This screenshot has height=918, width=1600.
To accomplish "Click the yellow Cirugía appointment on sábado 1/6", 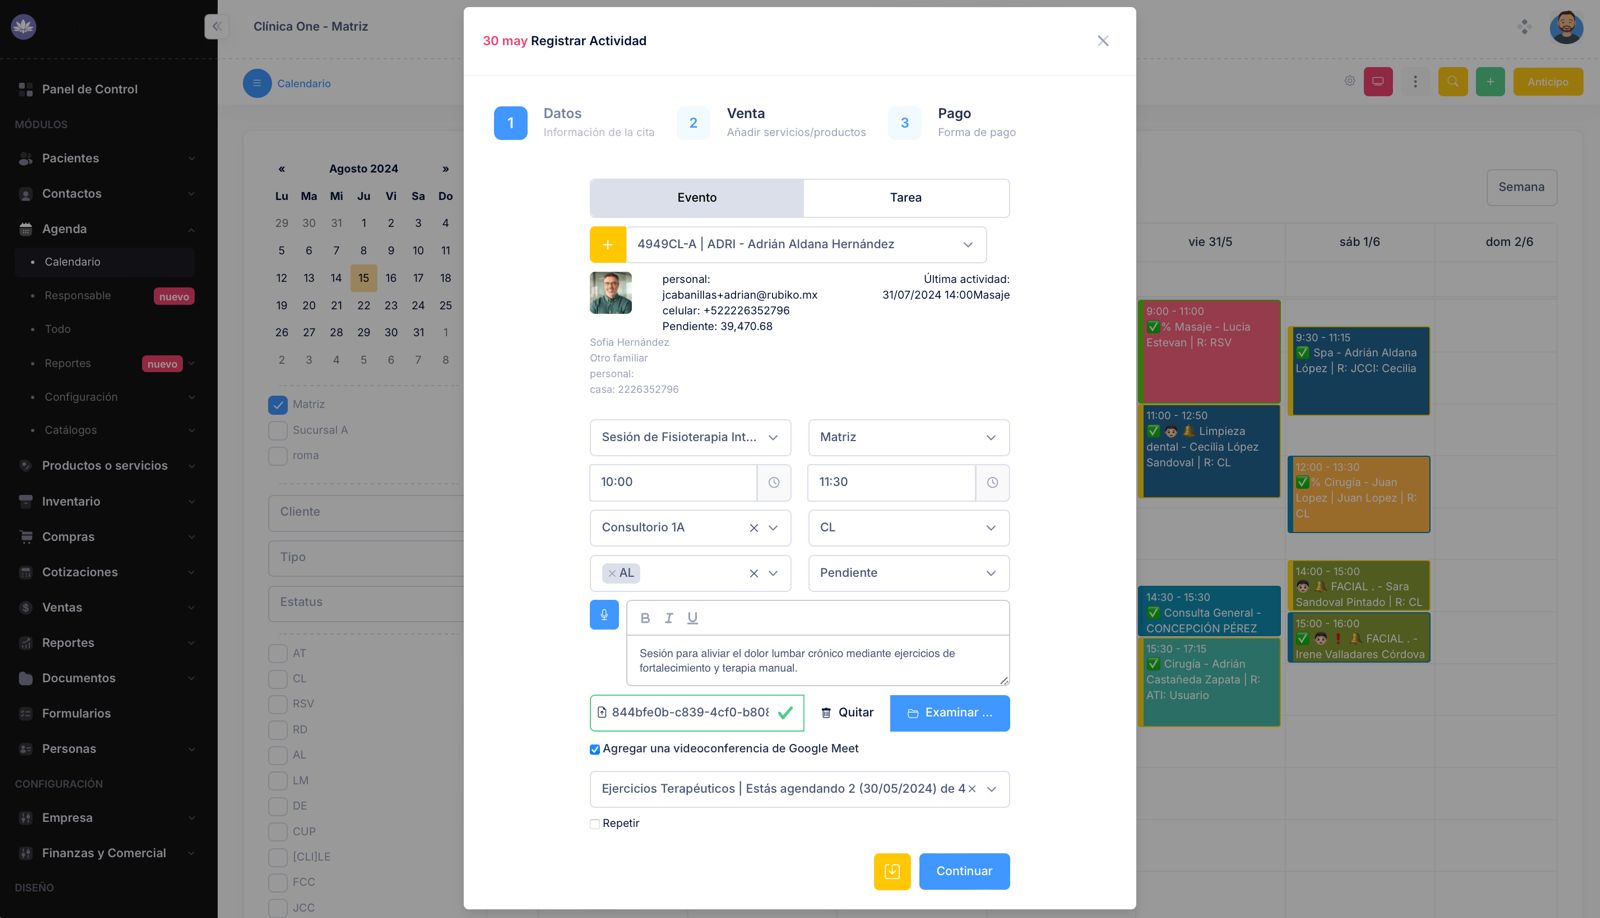I will click(1358, 493).
